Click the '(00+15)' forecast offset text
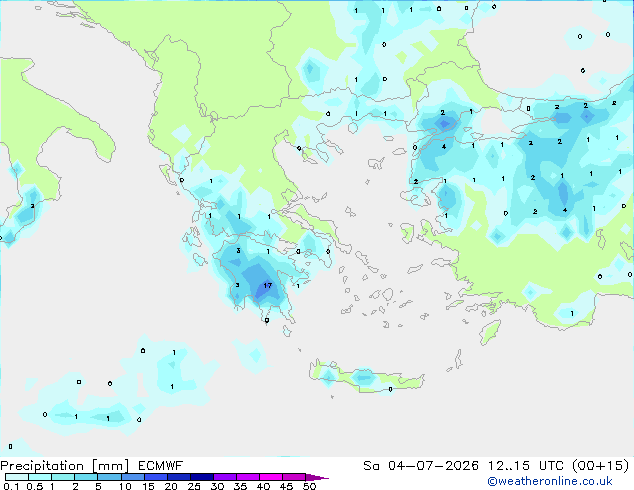The height and width of the screenshot is (490, 634). click(x=601, y=466)
